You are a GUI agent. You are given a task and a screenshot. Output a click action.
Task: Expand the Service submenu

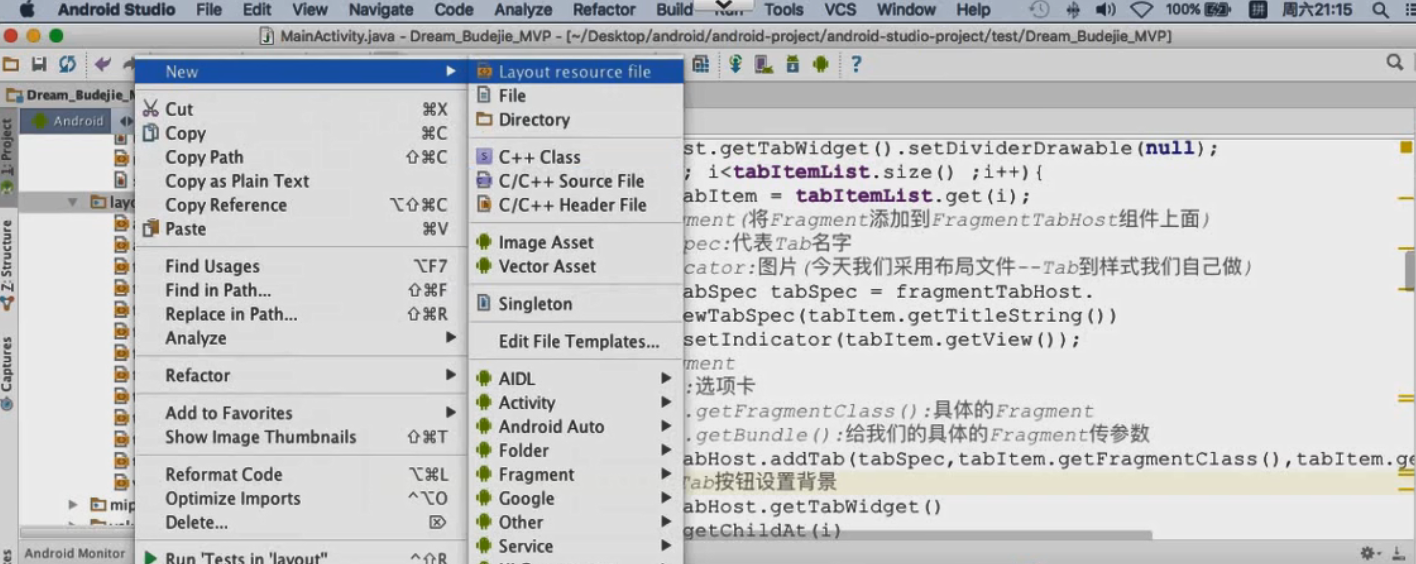tap(576, 547)
